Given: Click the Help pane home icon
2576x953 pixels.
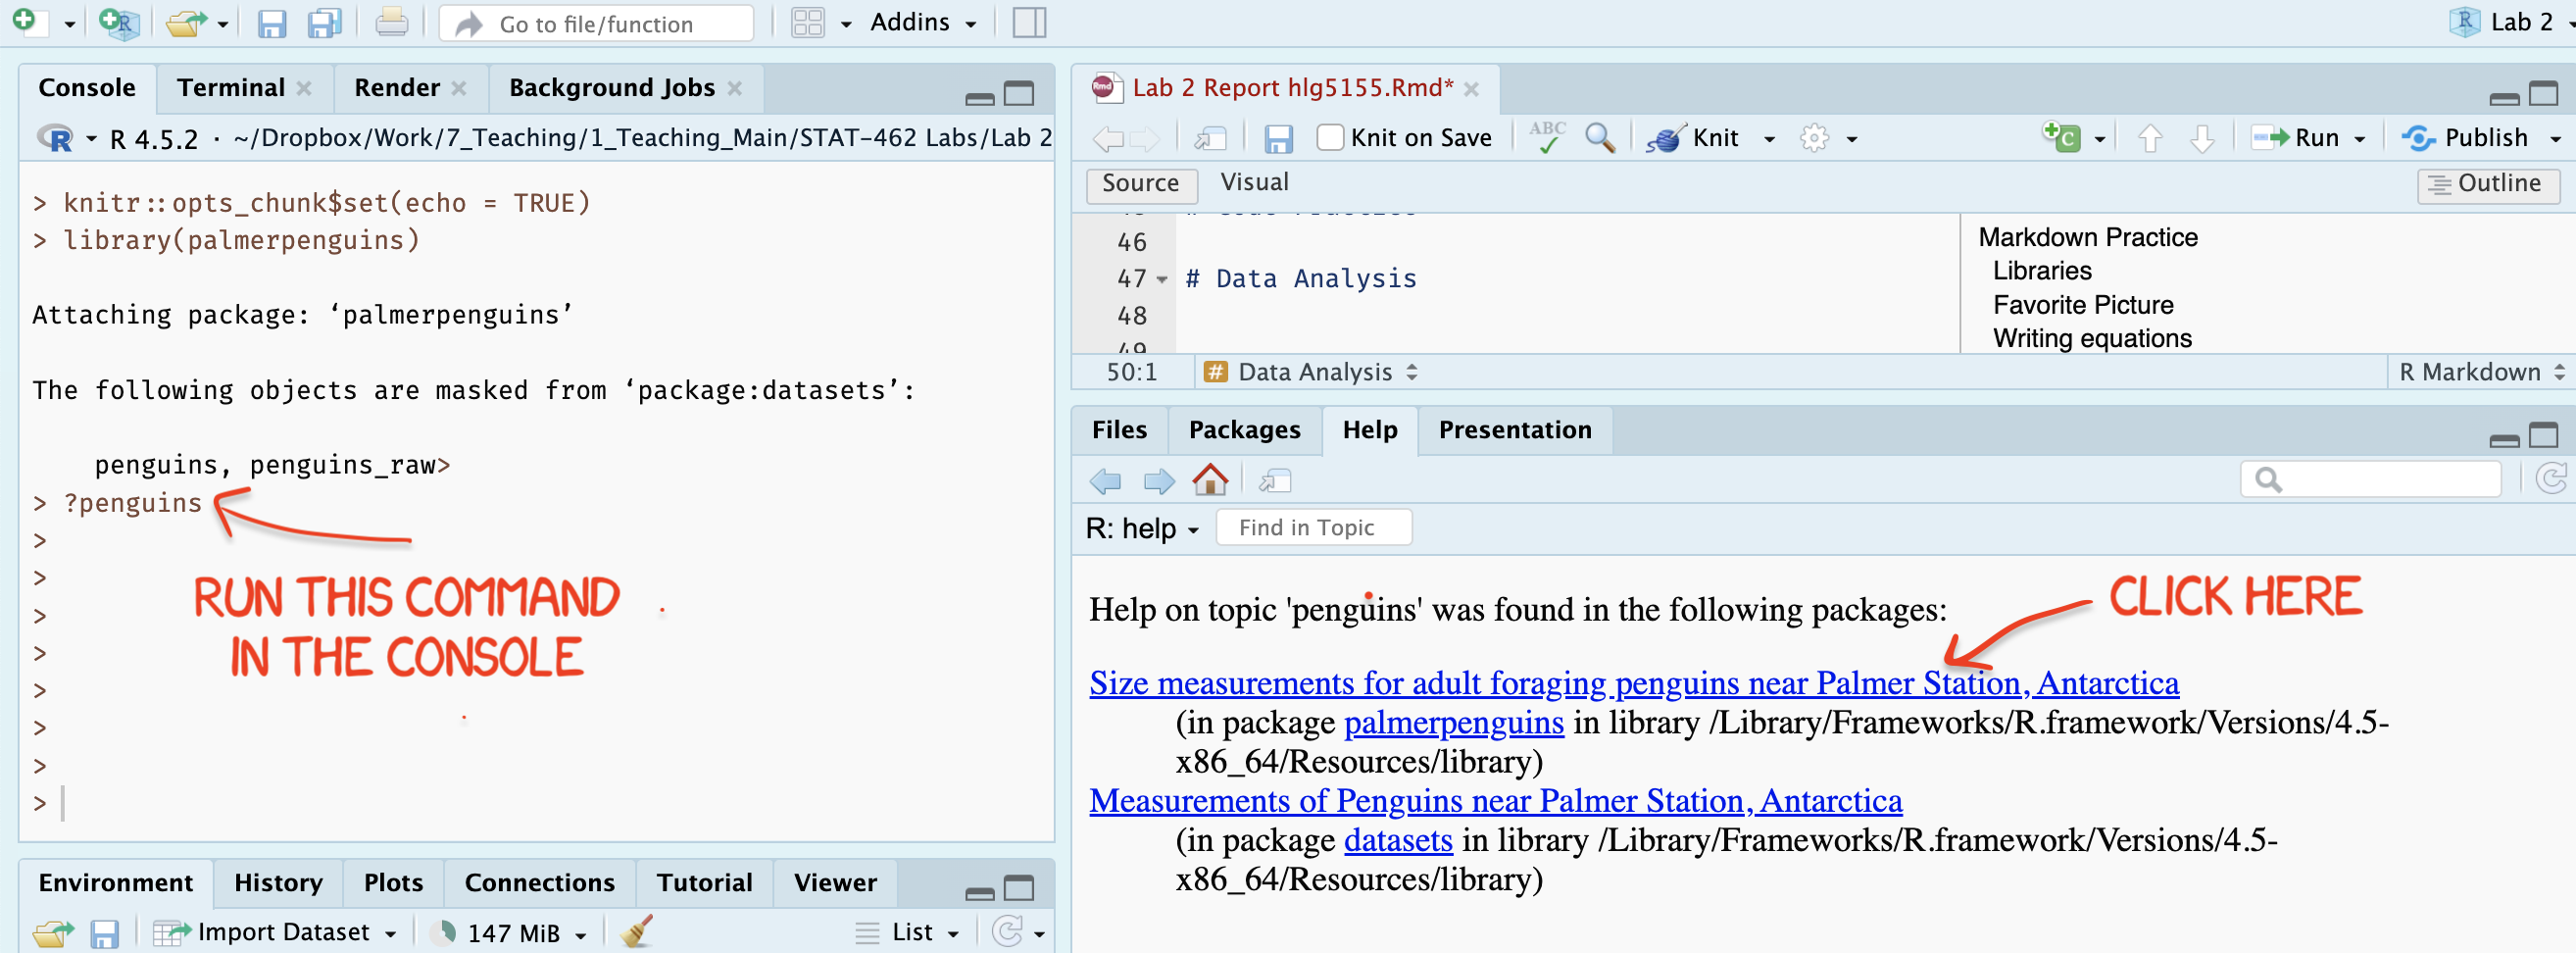Looking at the screenshot, I should (x=1210, y=481).
